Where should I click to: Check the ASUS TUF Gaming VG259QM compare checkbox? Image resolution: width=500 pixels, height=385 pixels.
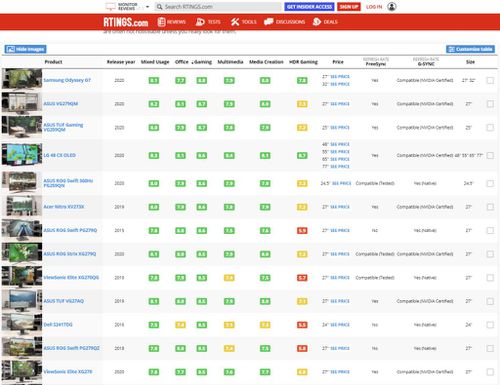(490, 128)
